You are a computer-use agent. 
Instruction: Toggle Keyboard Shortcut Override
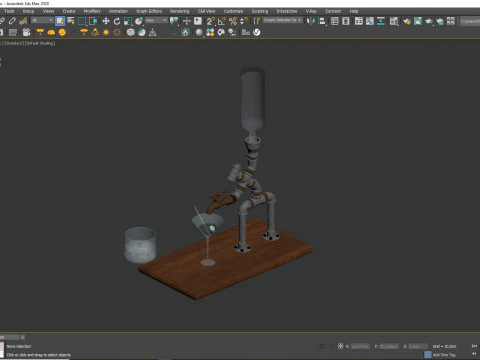tap(198, 21)
